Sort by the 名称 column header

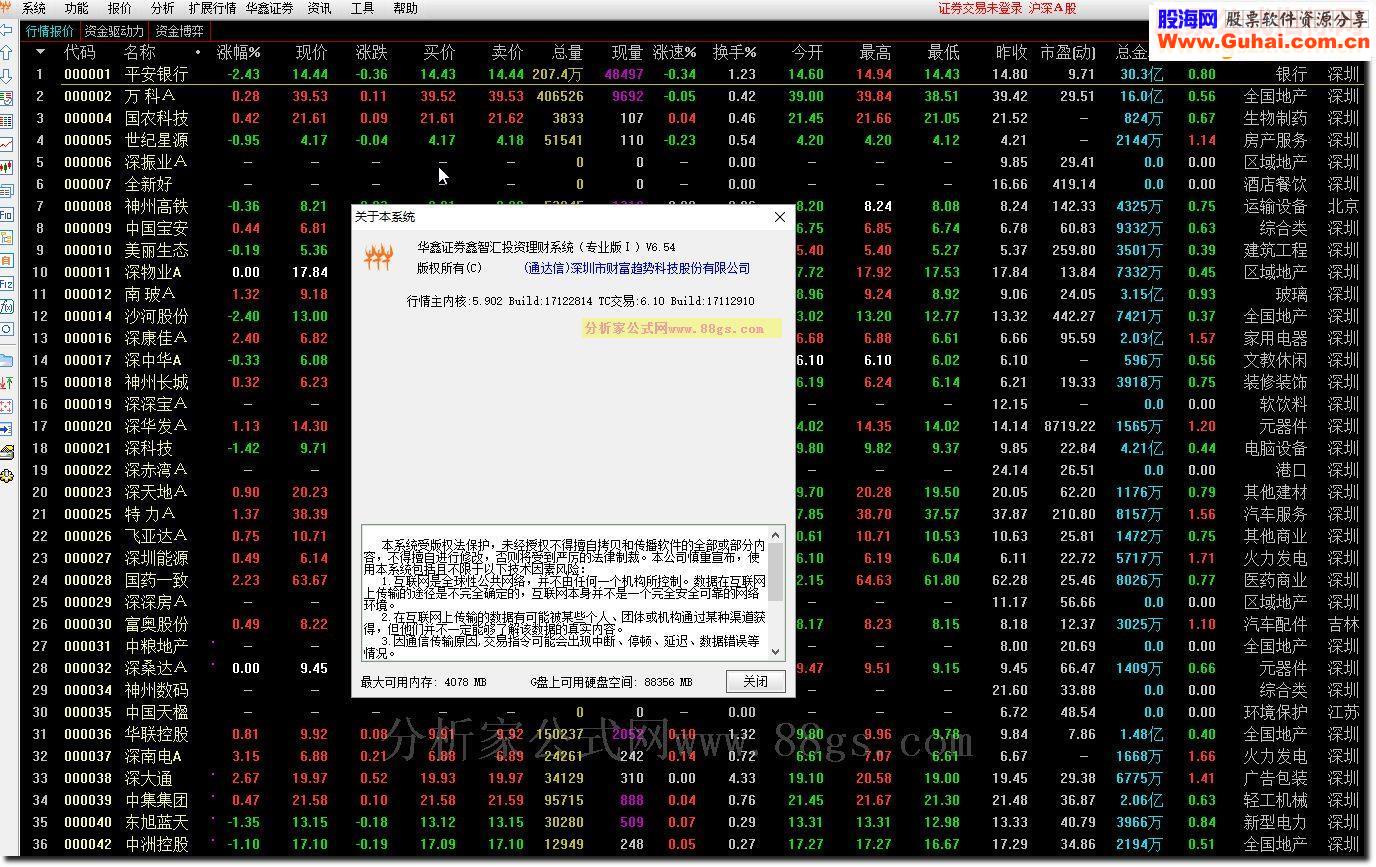click(140, 52)
